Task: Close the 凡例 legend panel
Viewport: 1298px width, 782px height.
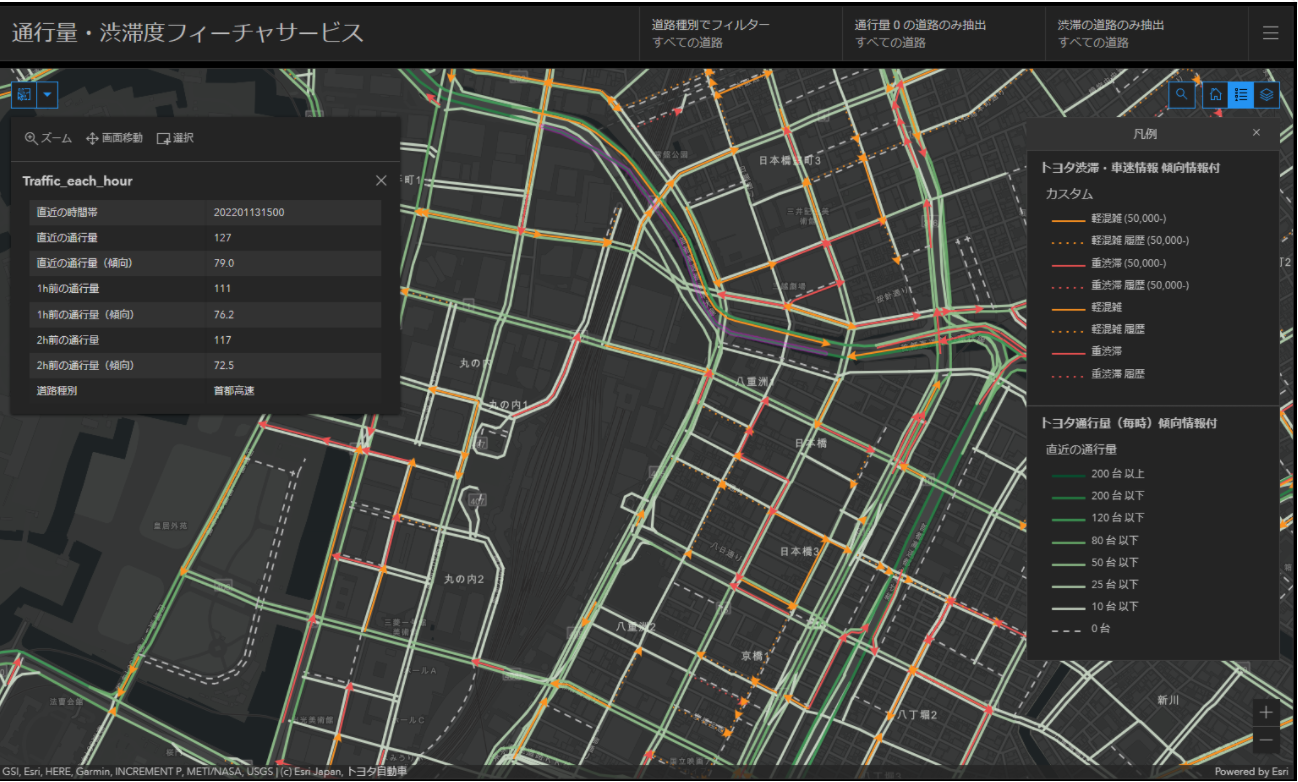Action: pyautogui.click(x=1256, y=133)
